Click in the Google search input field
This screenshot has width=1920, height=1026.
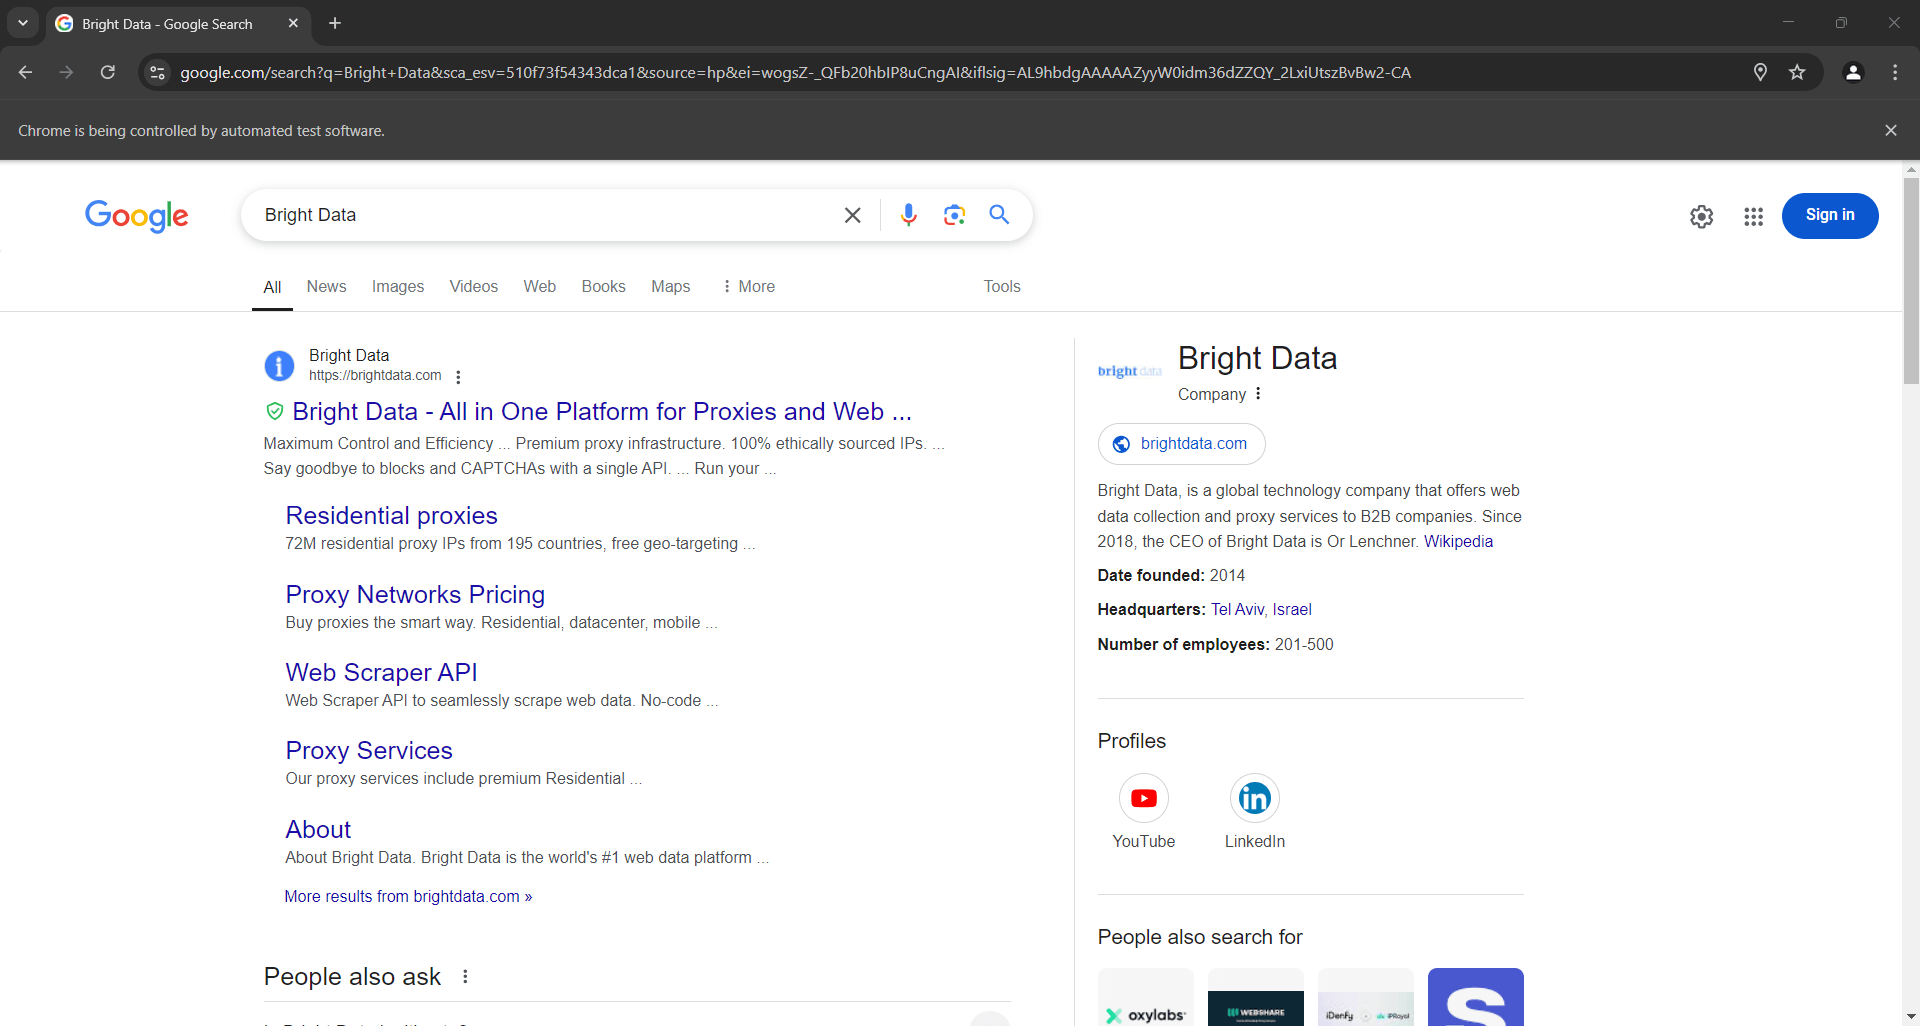(540, 215)
